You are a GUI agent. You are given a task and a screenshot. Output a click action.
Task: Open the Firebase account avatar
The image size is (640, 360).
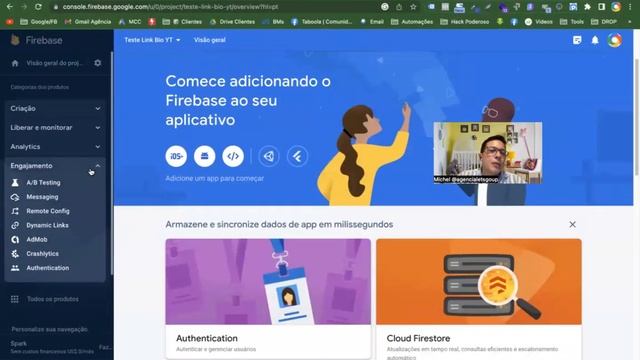pos(615,40)
